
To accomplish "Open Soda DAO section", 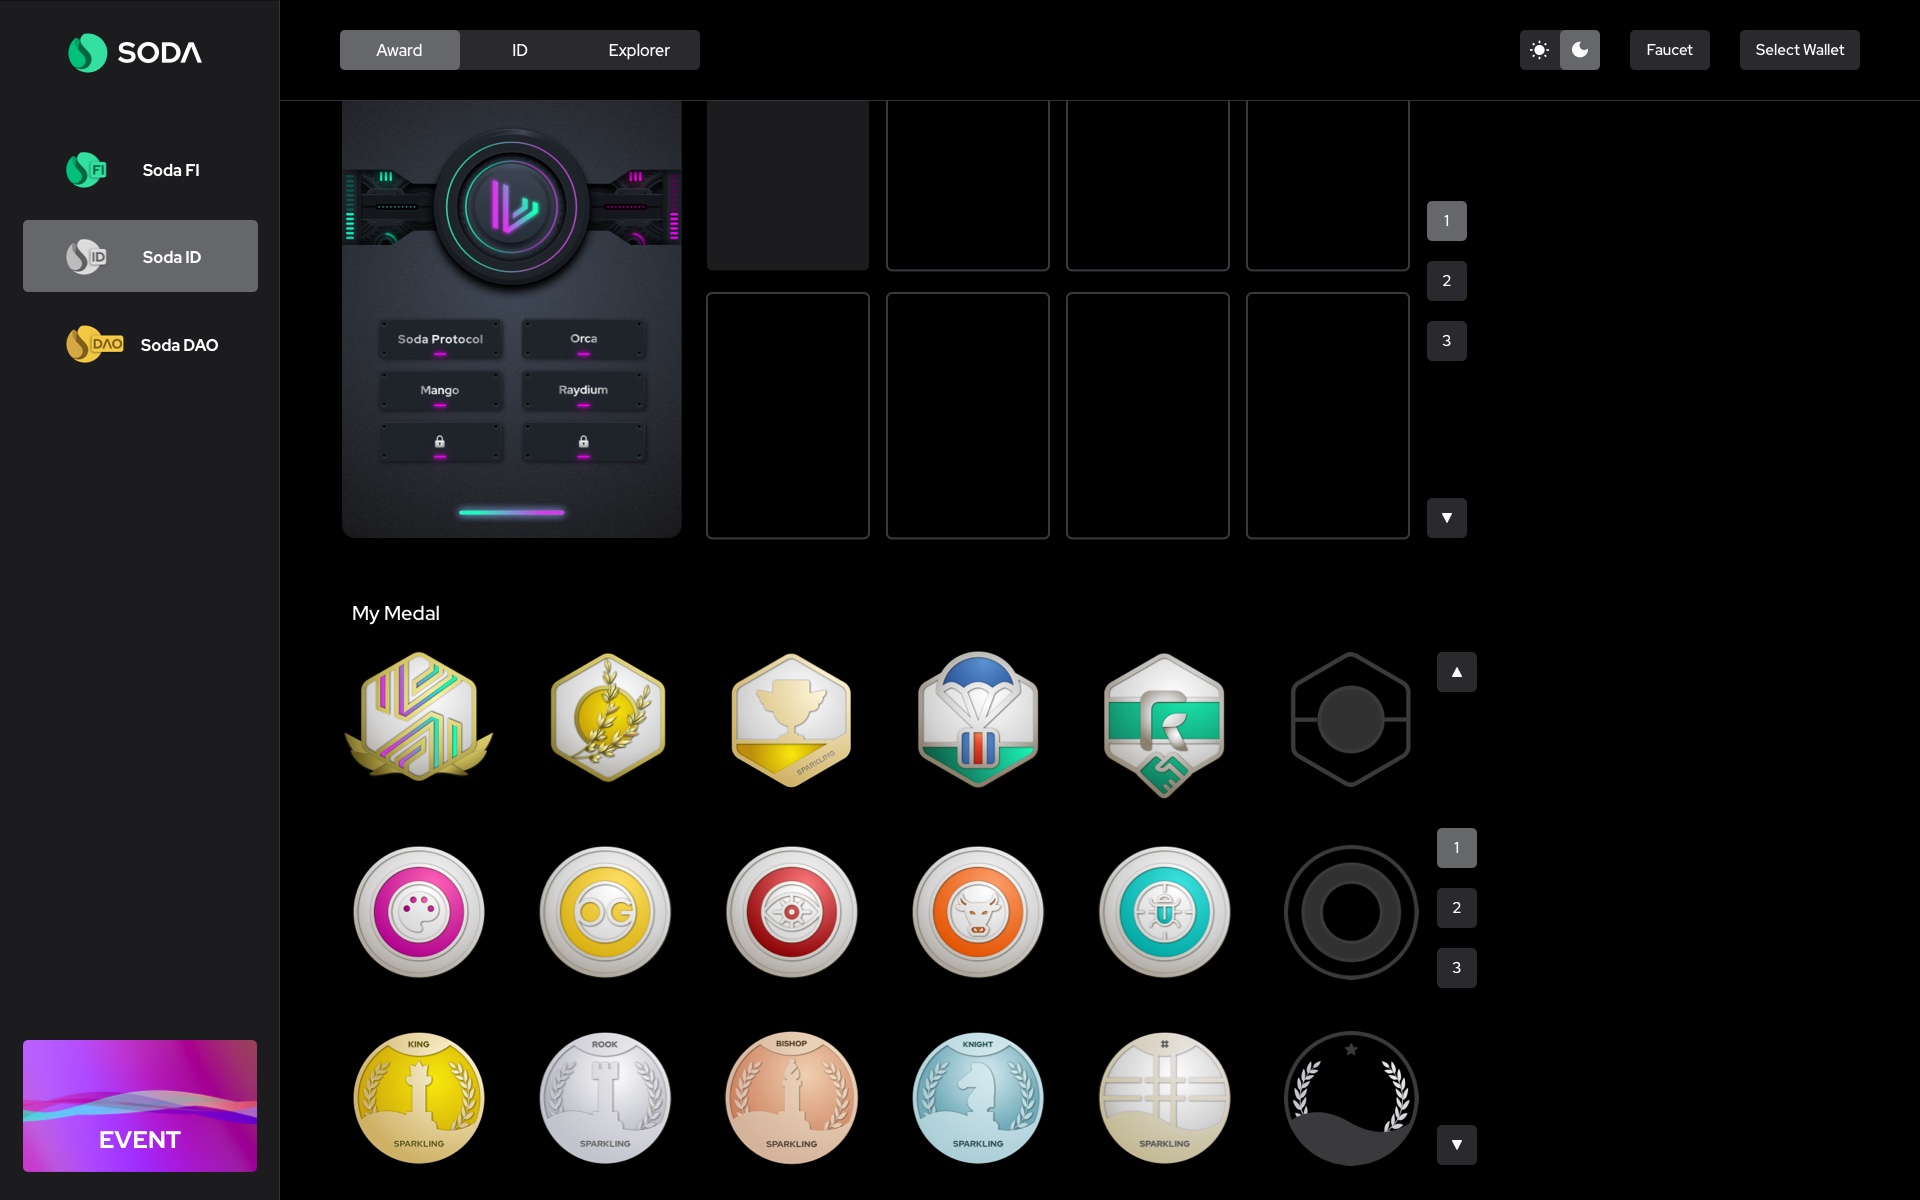I will (x=140, y=344).
